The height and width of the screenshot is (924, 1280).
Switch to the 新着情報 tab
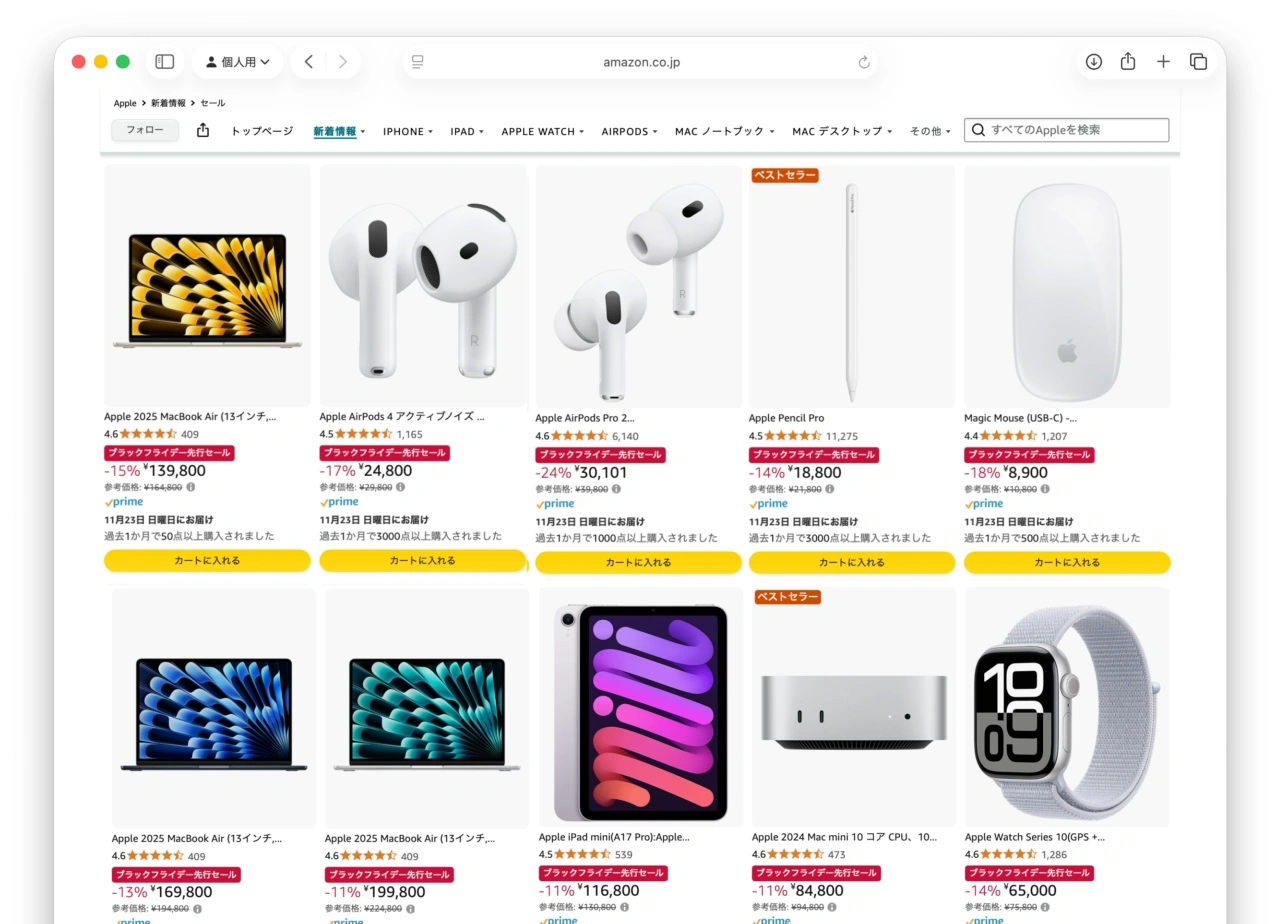(334, 131)
